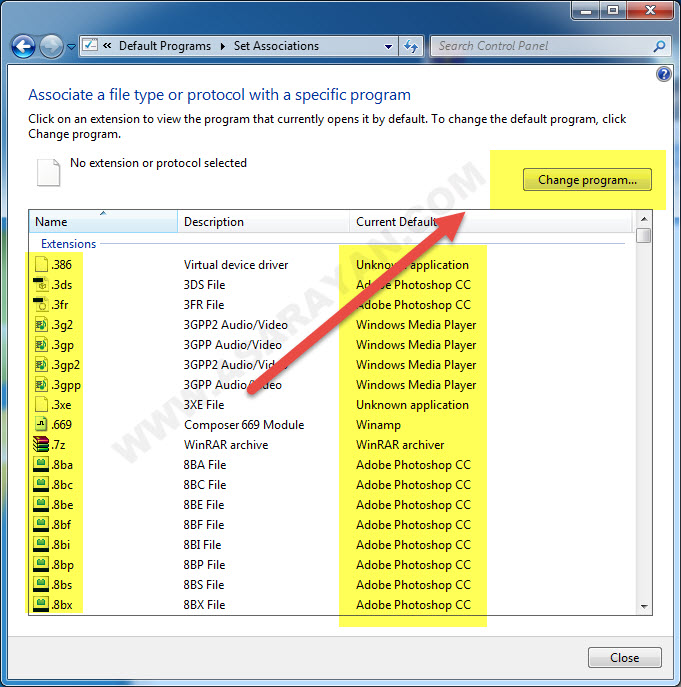
Task: Click the address bar refresh button
Action: [410, 46]
